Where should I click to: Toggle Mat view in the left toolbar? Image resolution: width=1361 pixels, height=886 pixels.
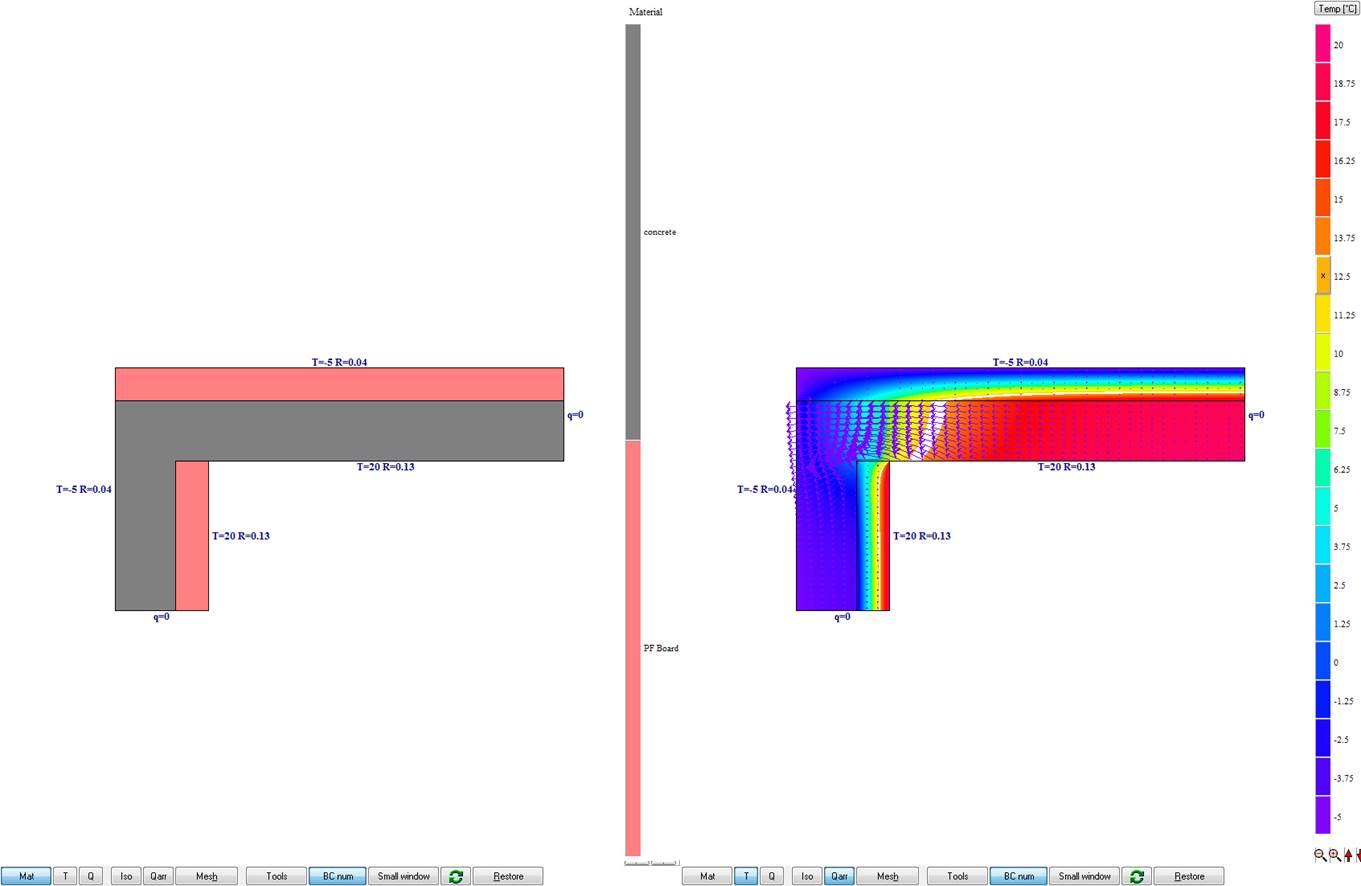26,876
